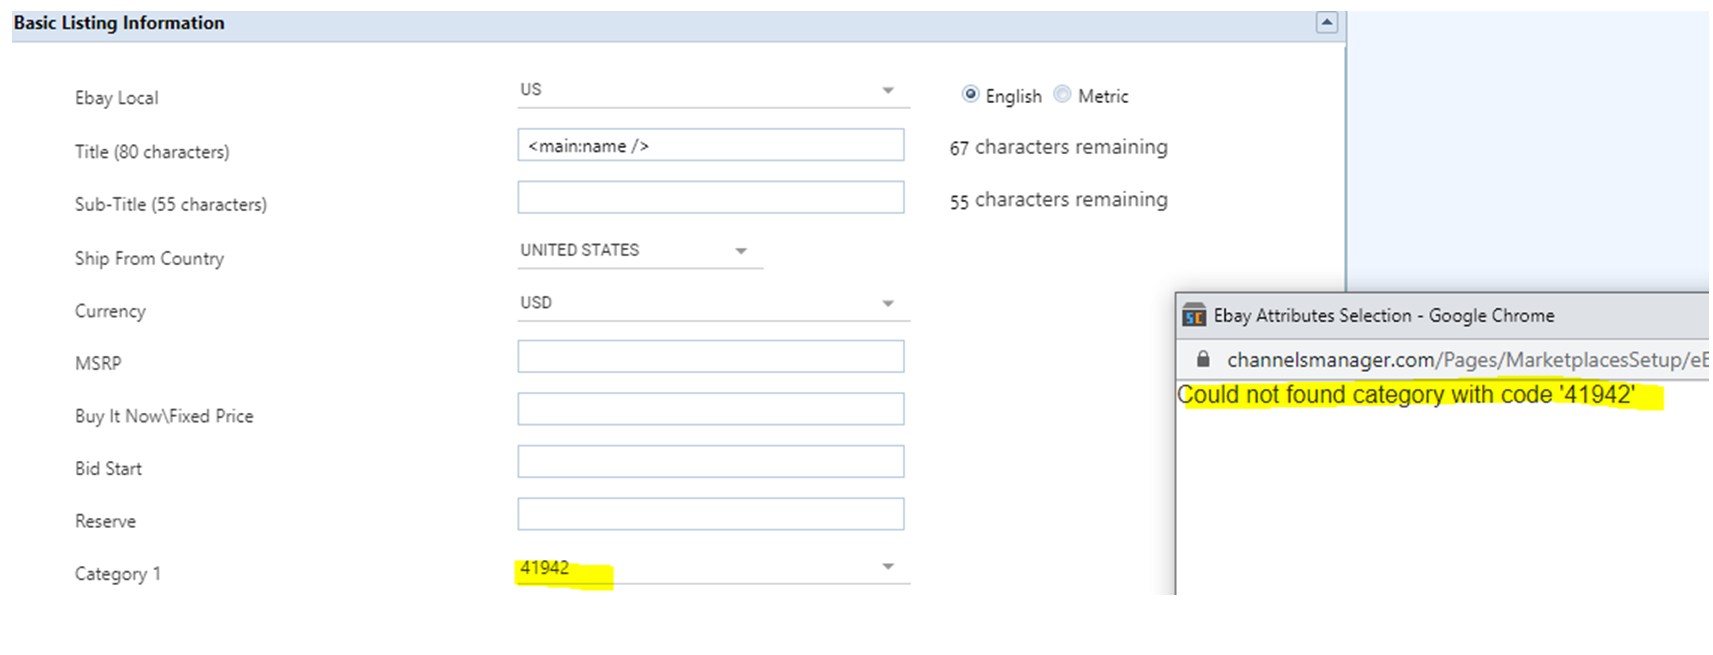Click the Title input field
Image resolution: width=1713 pixels, height=655 pixels.
point(711,145)
